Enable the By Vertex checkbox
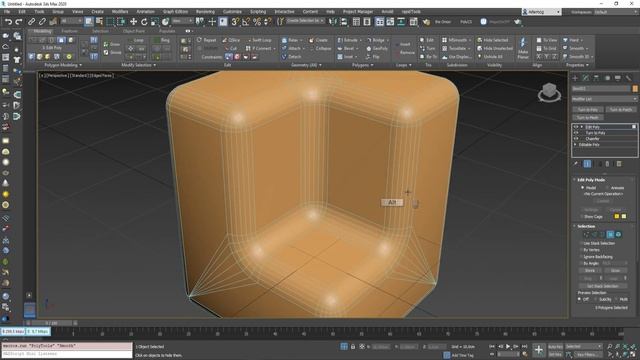Viewport: 640px width, 360px height. pos(582,250)
